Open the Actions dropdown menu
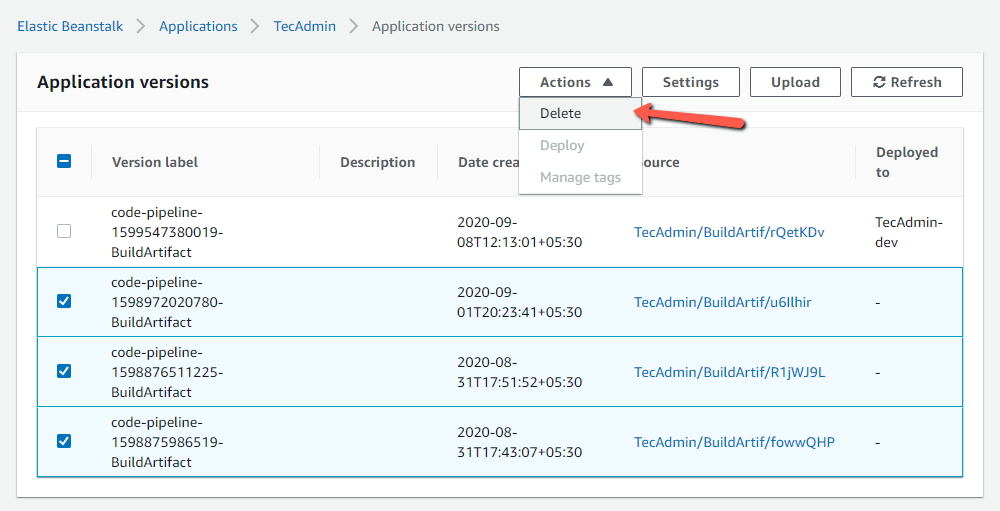This screenshot has height=511, width=1000. [x=575, y=82]
